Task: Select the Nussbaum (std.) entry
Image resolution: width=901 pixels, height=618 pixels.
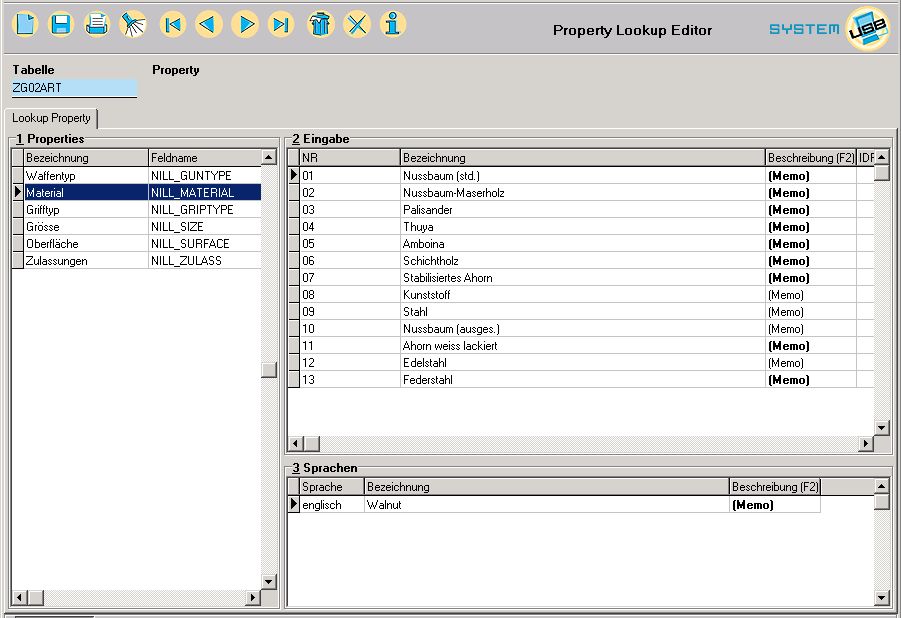Action: click(x=581, y=175)
